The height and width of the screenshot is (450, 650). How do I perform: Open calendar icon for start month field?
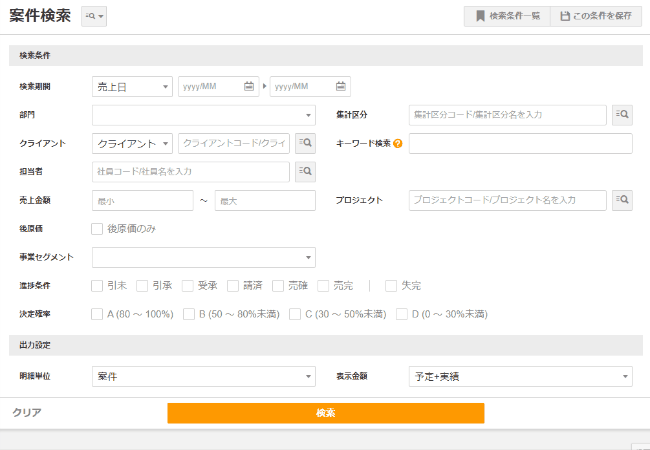tap(249, 86)
